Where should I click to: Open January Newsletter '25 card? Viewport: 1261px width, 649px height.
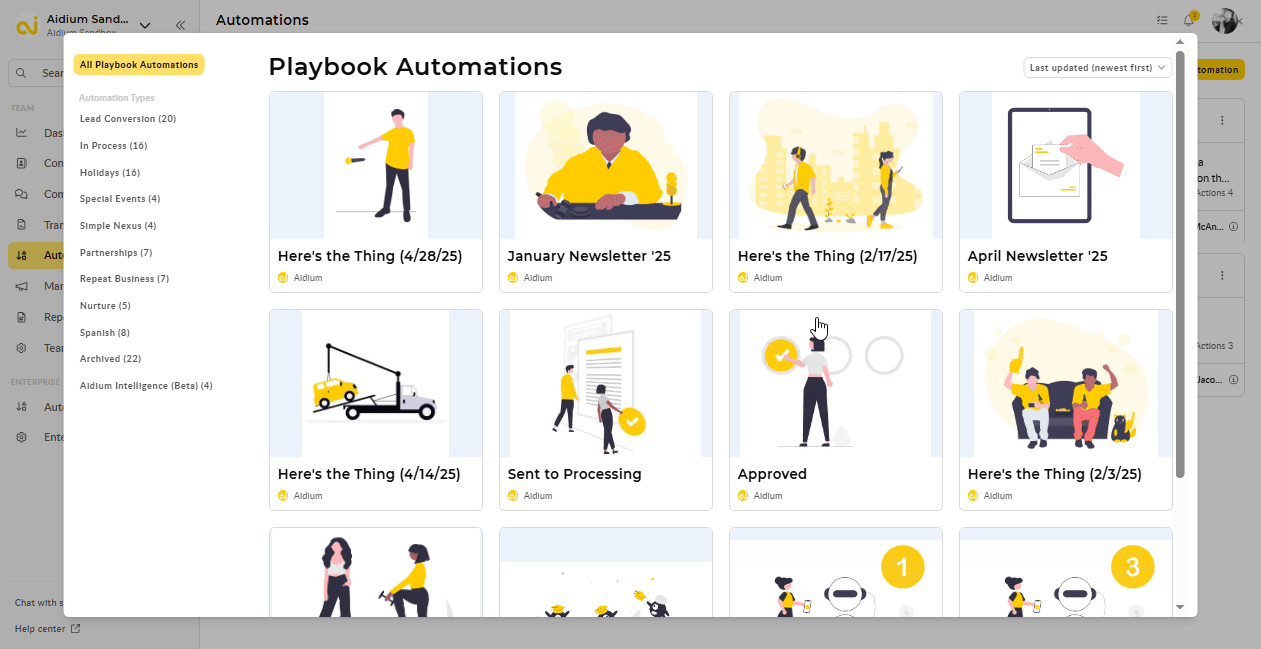pyautogui.click(x=606, y=192)
